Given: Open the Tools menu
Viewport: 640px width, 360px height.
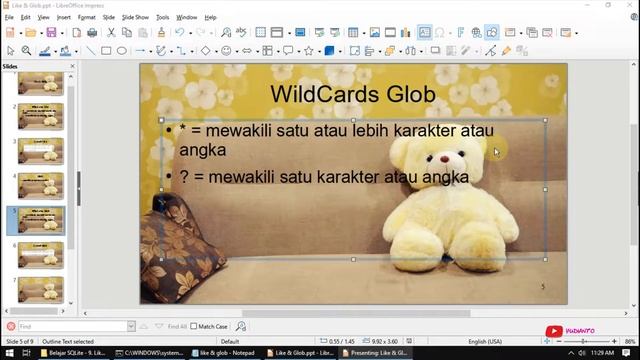Looking at the screenshot, I should [162, 18].
